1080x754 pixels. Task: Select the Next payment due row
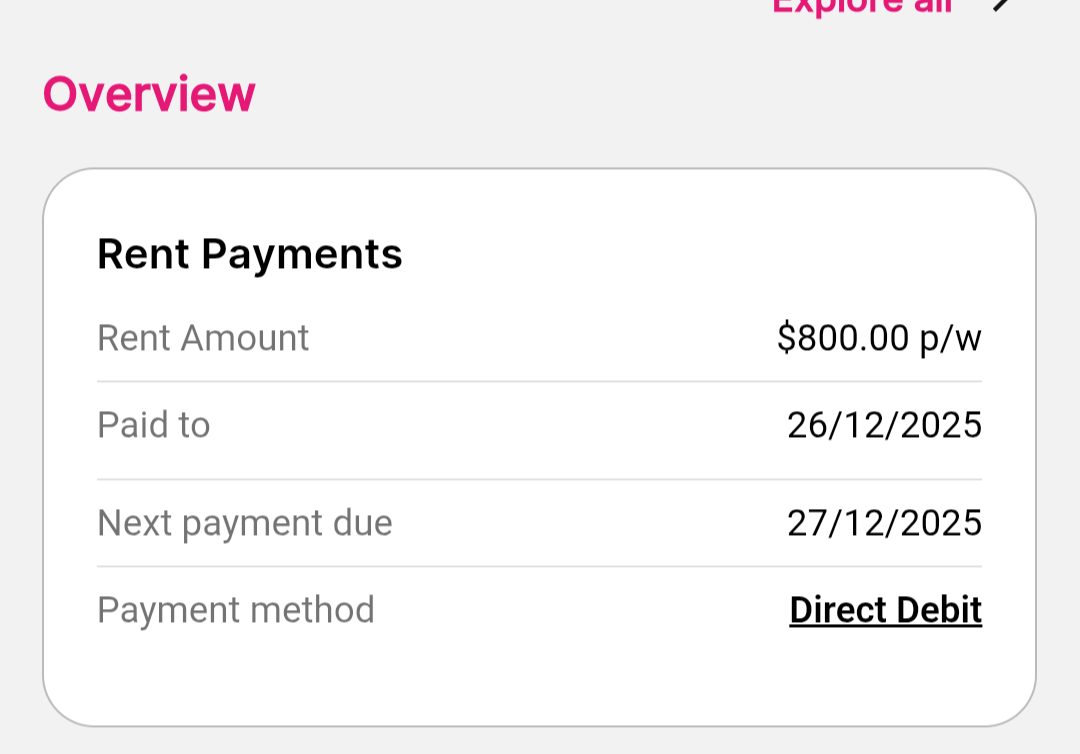[540, 522]
